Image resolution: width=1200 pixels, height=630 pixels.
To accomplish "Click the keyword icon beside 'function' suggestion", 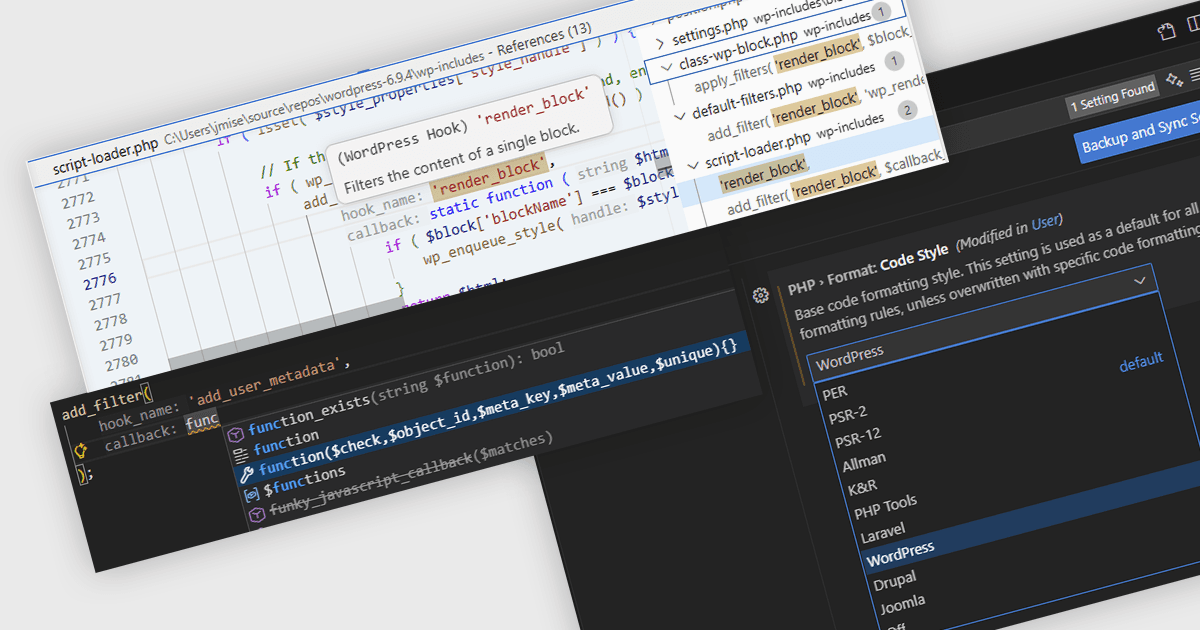I will (x=239, y=455).
